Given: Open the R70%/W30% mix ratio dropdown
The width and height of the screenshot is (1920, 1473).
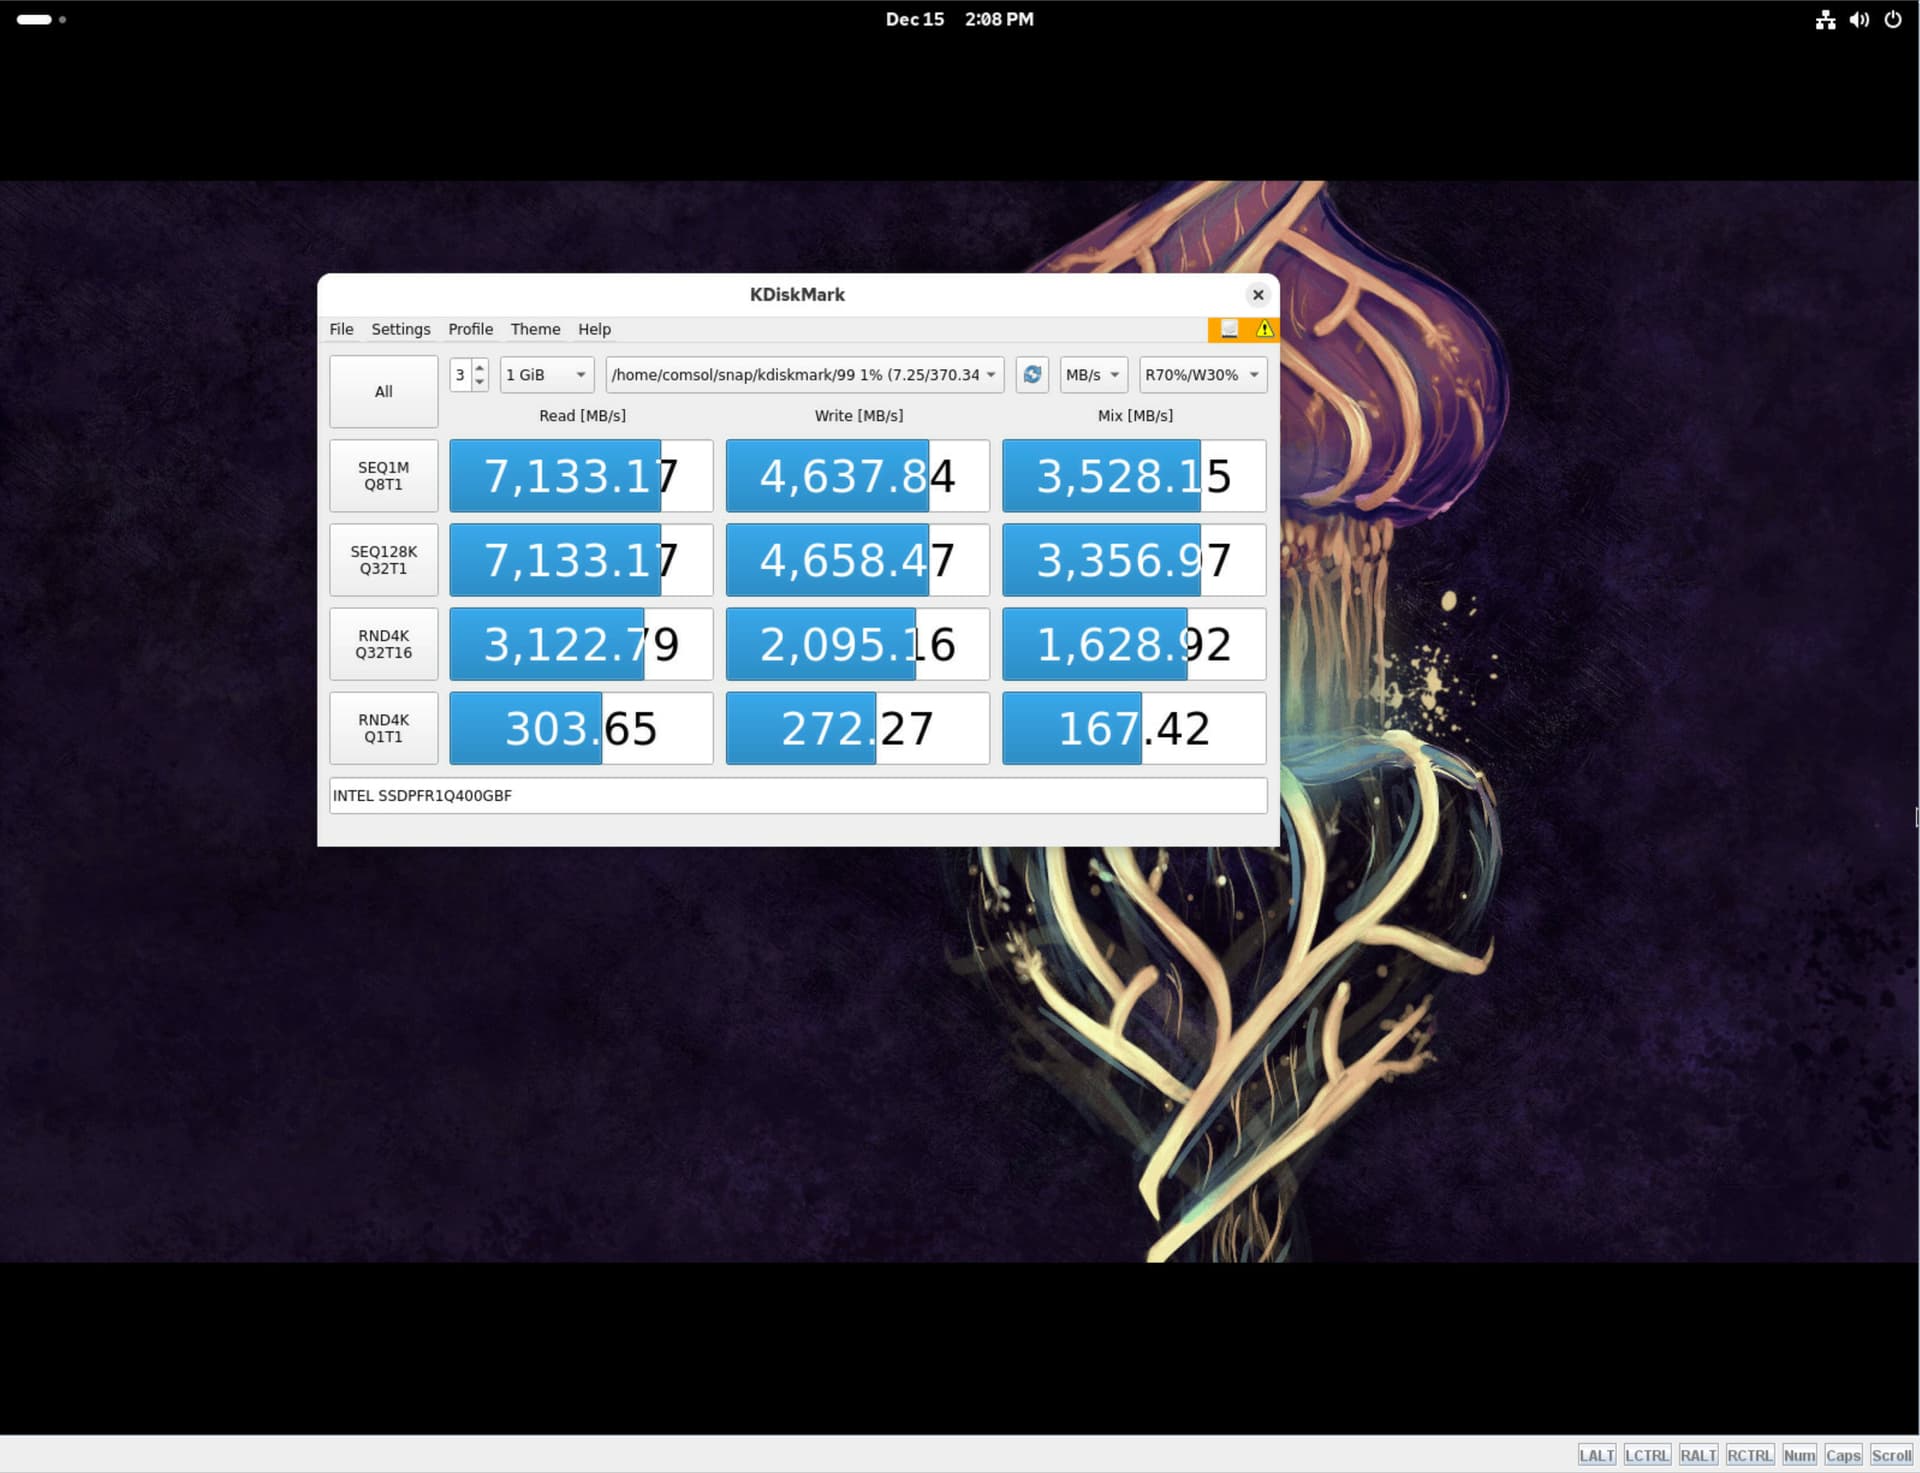Looking at the screenshot, I should click(x=1202, y=375).
